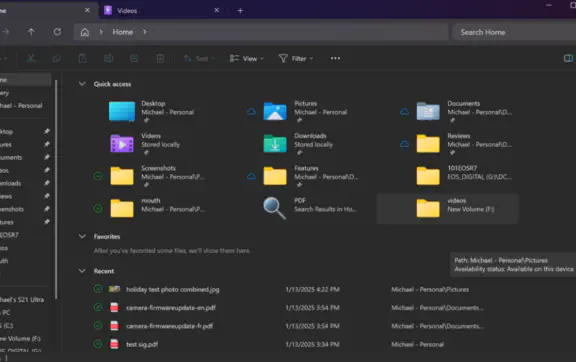
Task: Click cloud status icon beside Reviews folder
Action: pyautogui.click(x=404, y=144)
